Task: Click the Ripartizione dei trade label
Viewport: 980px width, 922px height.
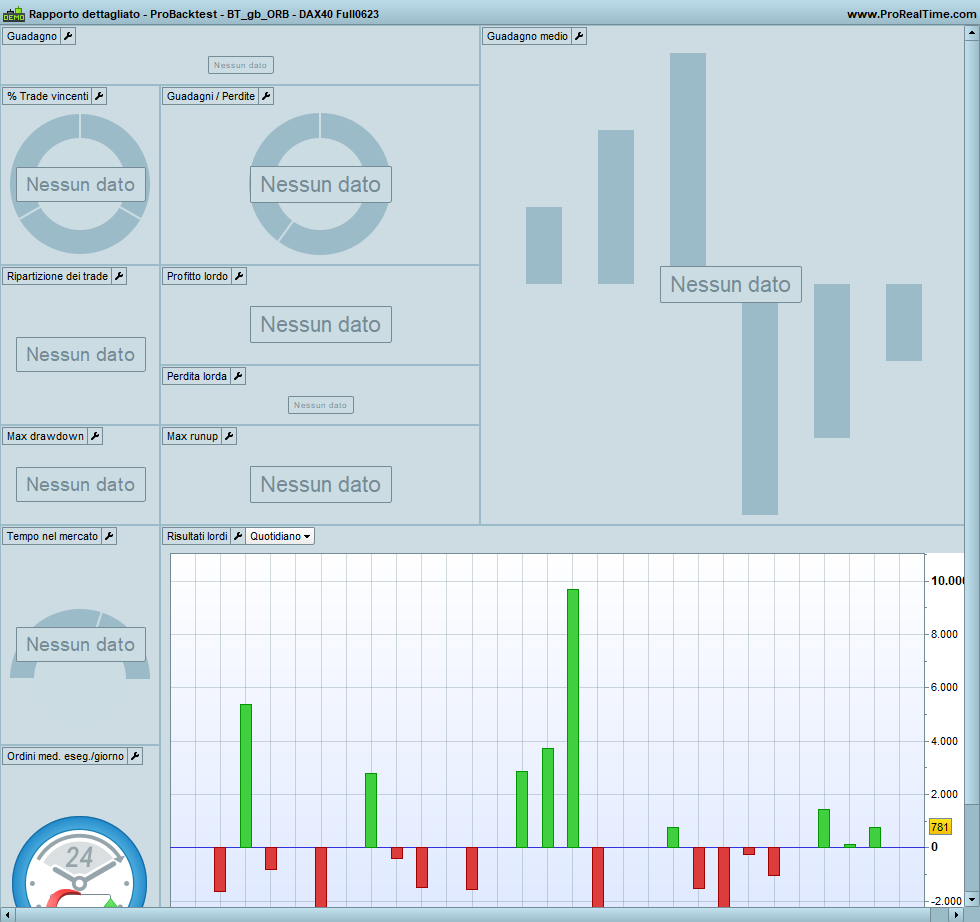Action: tap(58, 276)
